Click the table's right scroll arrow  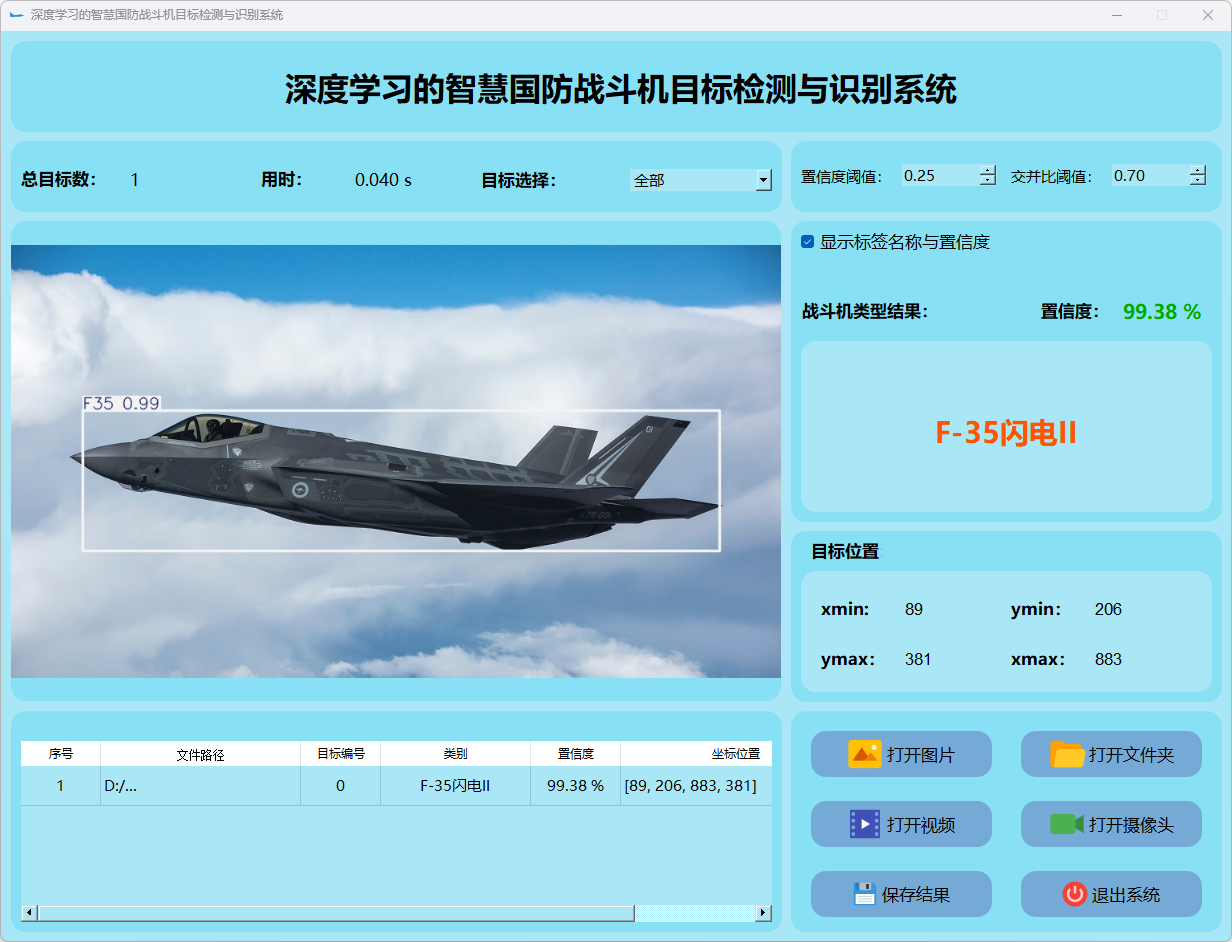[x=763, y=913]
